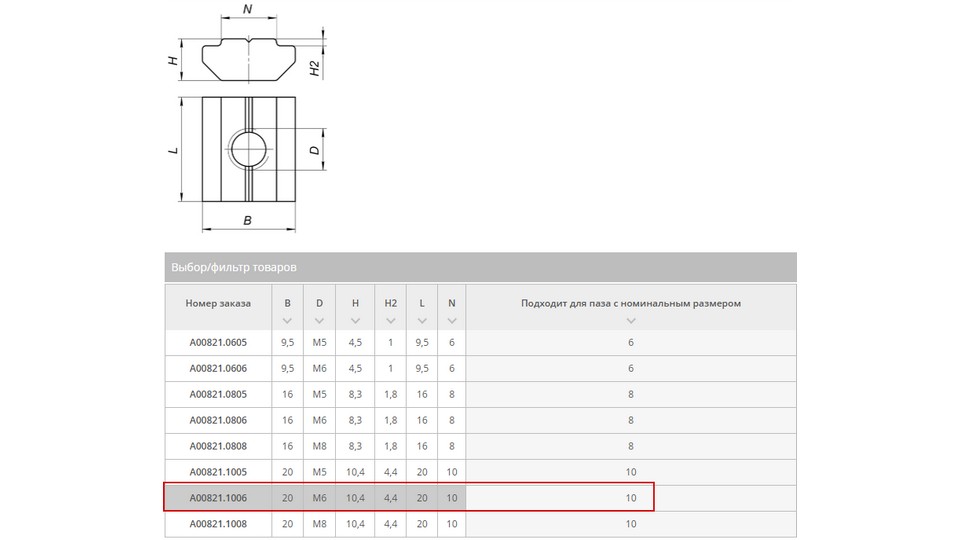Click order number A00821.1005
Screen dimensions: 960x540
coord(218,472)
